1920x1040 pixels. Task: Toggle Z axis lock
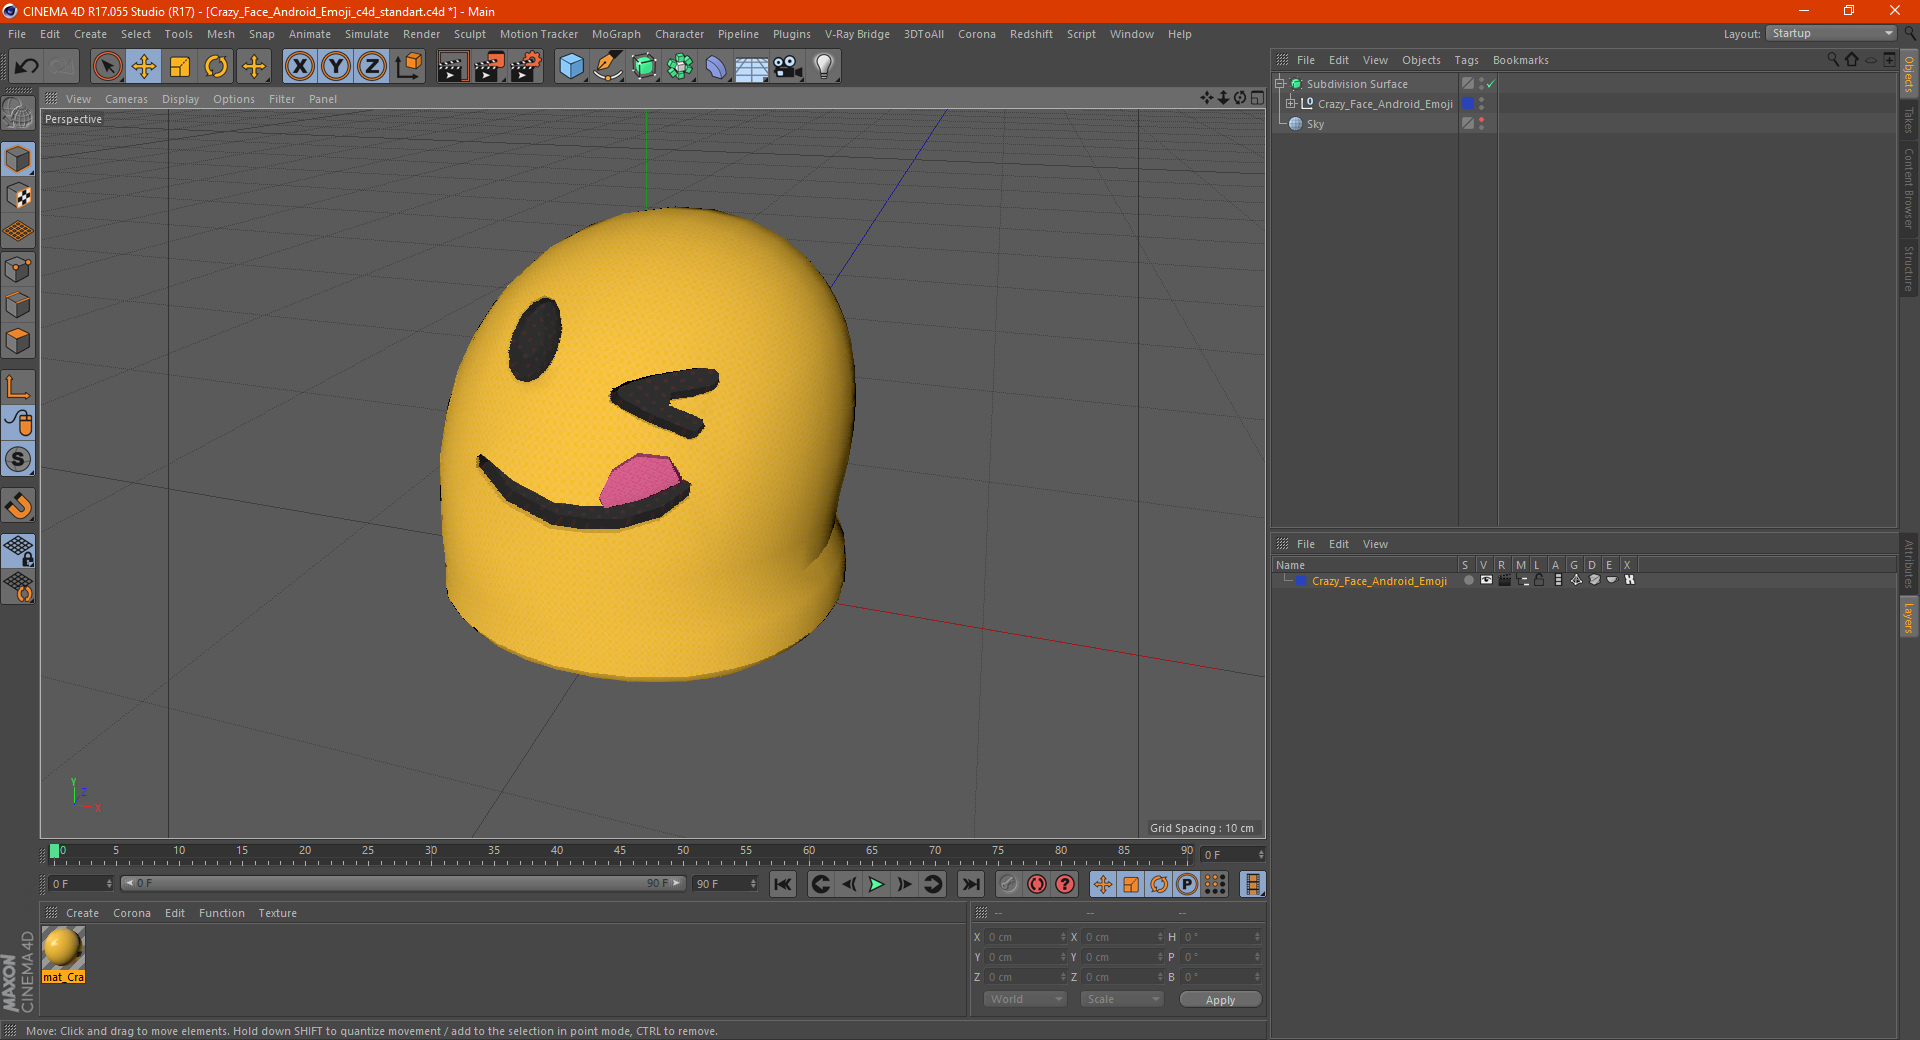point(372,67)
